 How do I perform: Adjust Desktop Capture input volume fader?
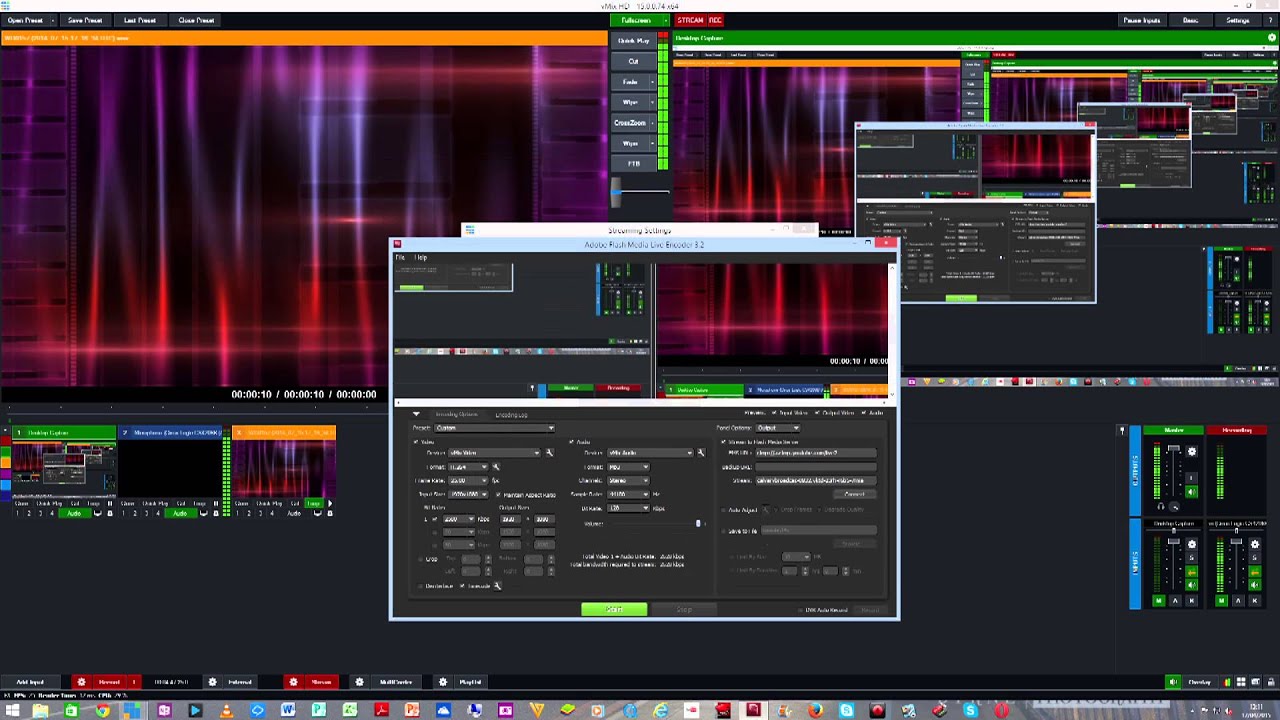pyautogui.click(x=1174, y=541)
